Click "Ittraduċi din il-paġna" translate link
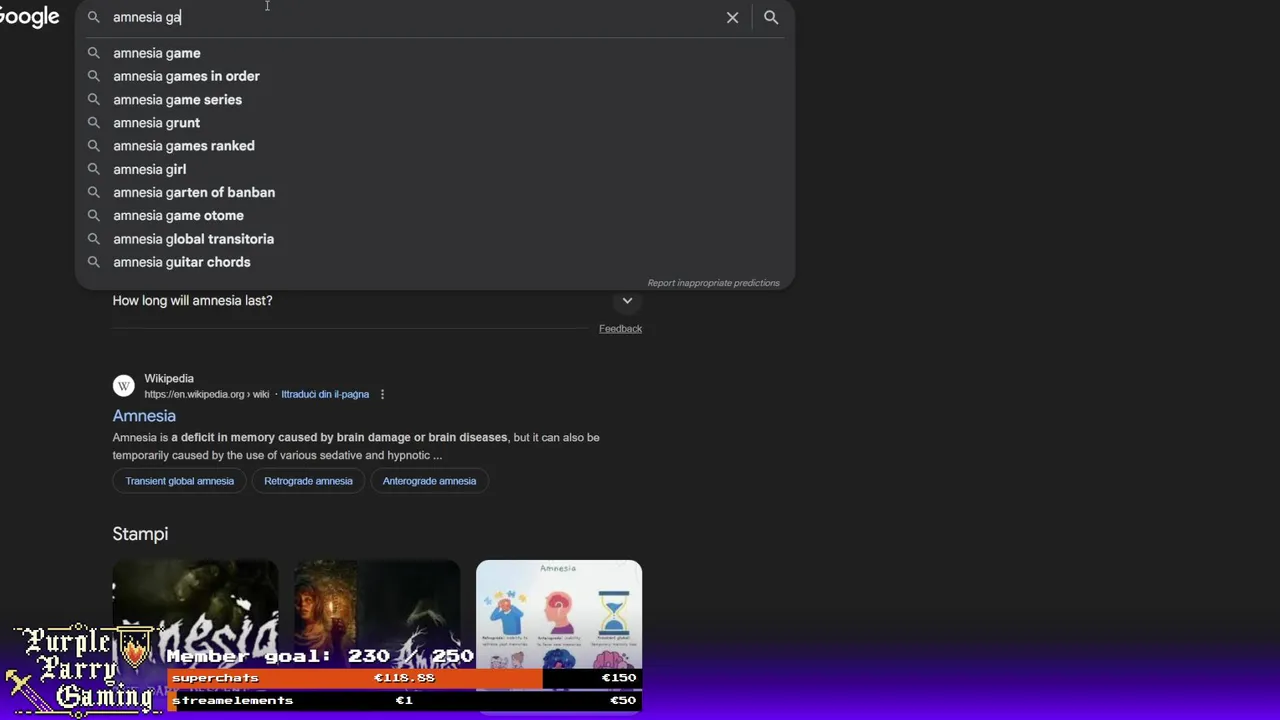Image resolution: width=1280 pixels, height=720 pixels. [325, 394]
